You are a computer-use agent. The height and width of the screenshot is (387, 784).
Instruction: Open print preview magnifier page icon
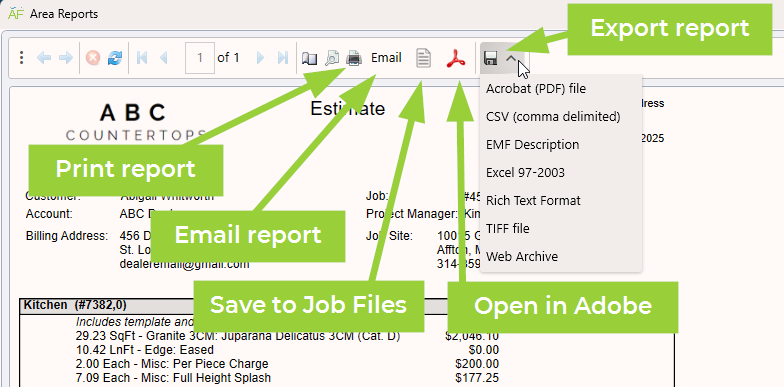tap(332, 58)
